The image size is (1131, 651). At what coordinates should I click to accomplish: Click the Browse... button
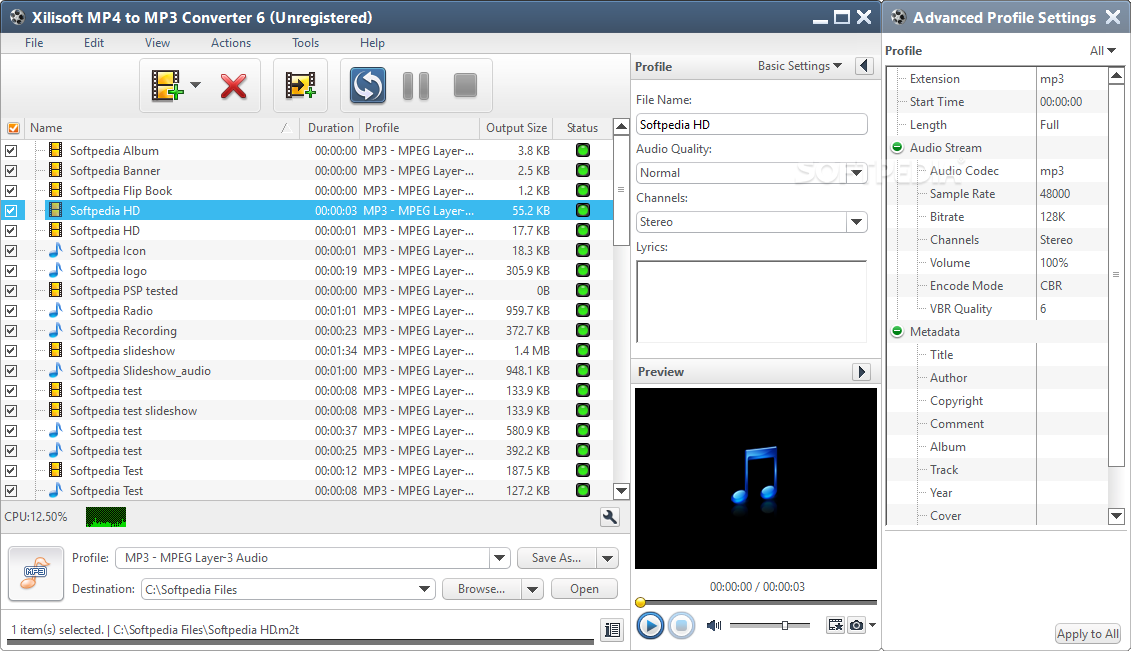click(482, 589)
